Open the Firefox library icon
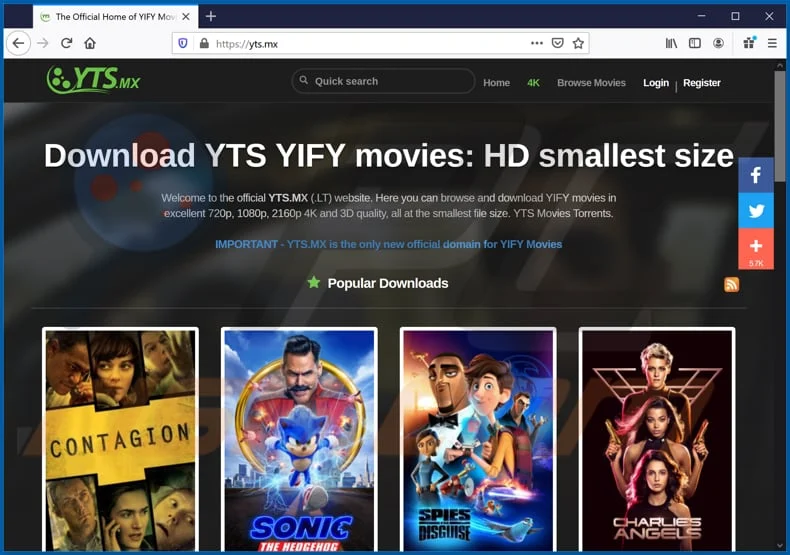Viewport: 790px width, 555px height. [x=672, y=43]
